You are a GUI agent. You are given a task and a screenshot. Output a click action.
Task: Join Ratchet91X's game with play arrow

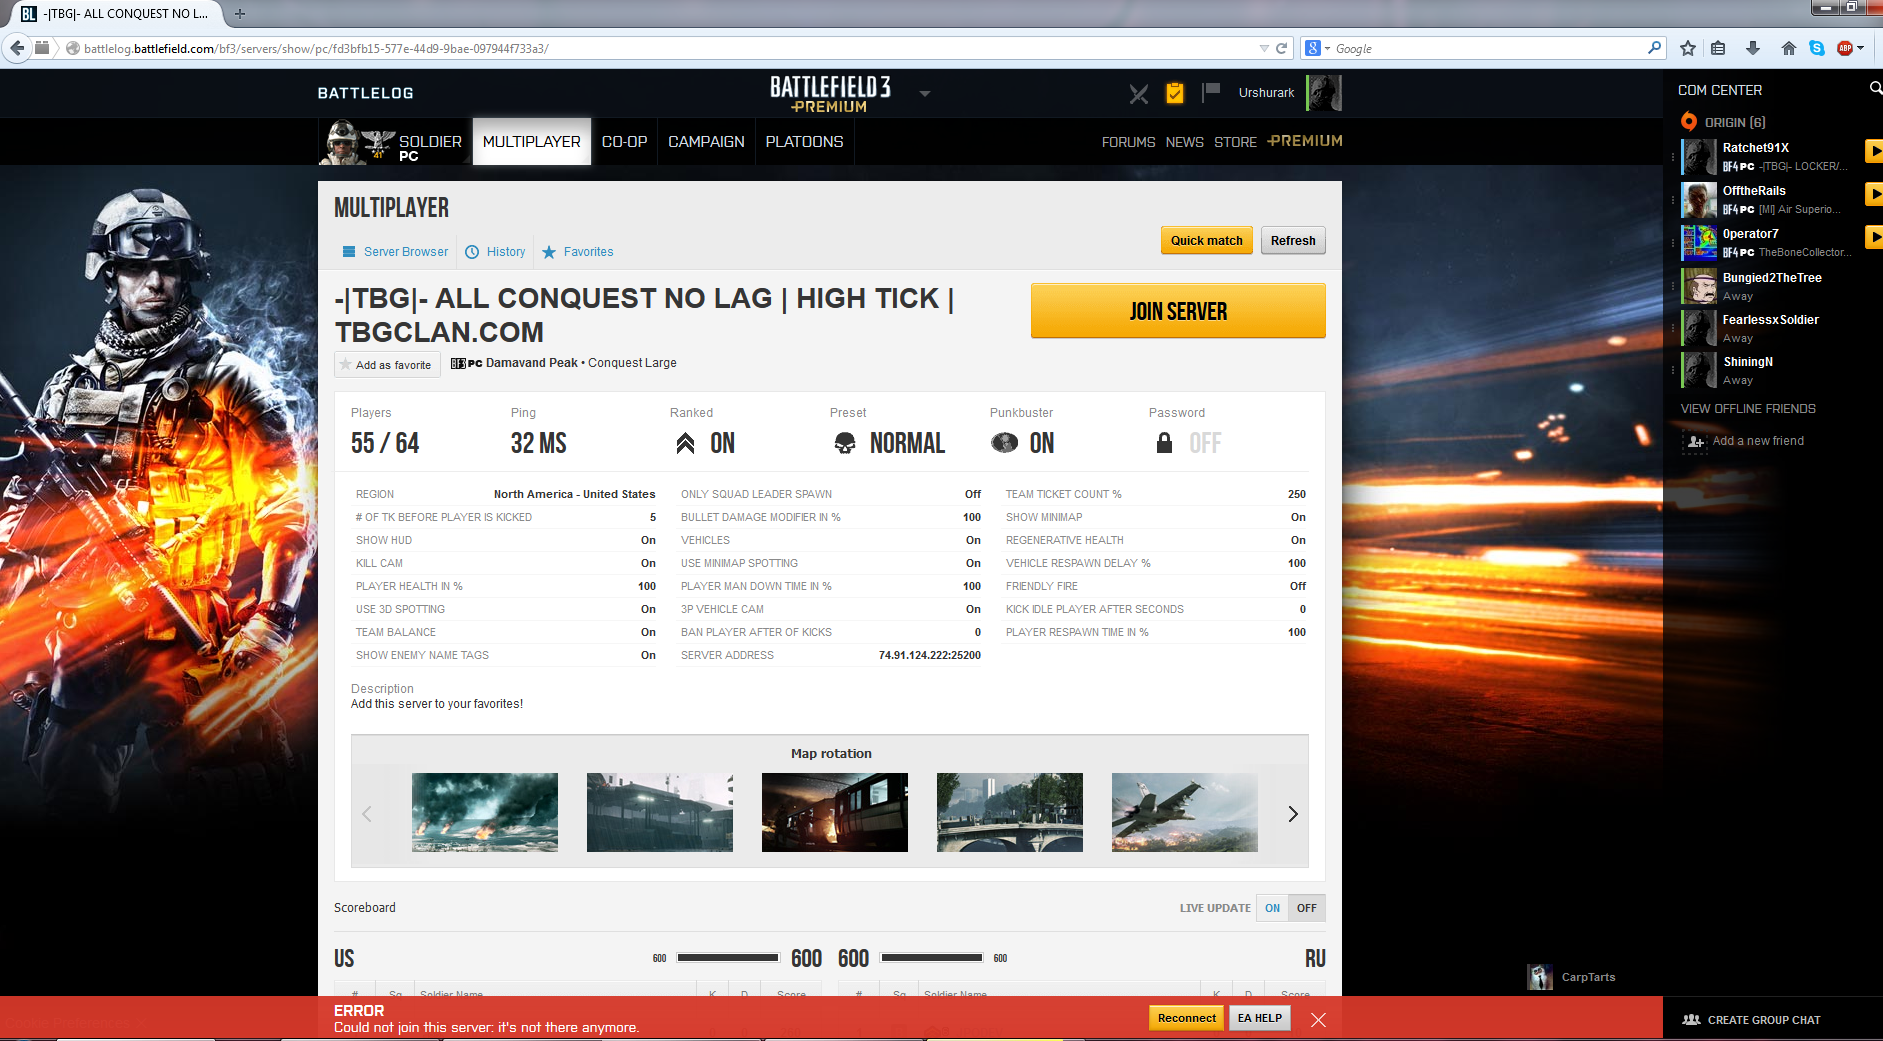point(1874,151)
